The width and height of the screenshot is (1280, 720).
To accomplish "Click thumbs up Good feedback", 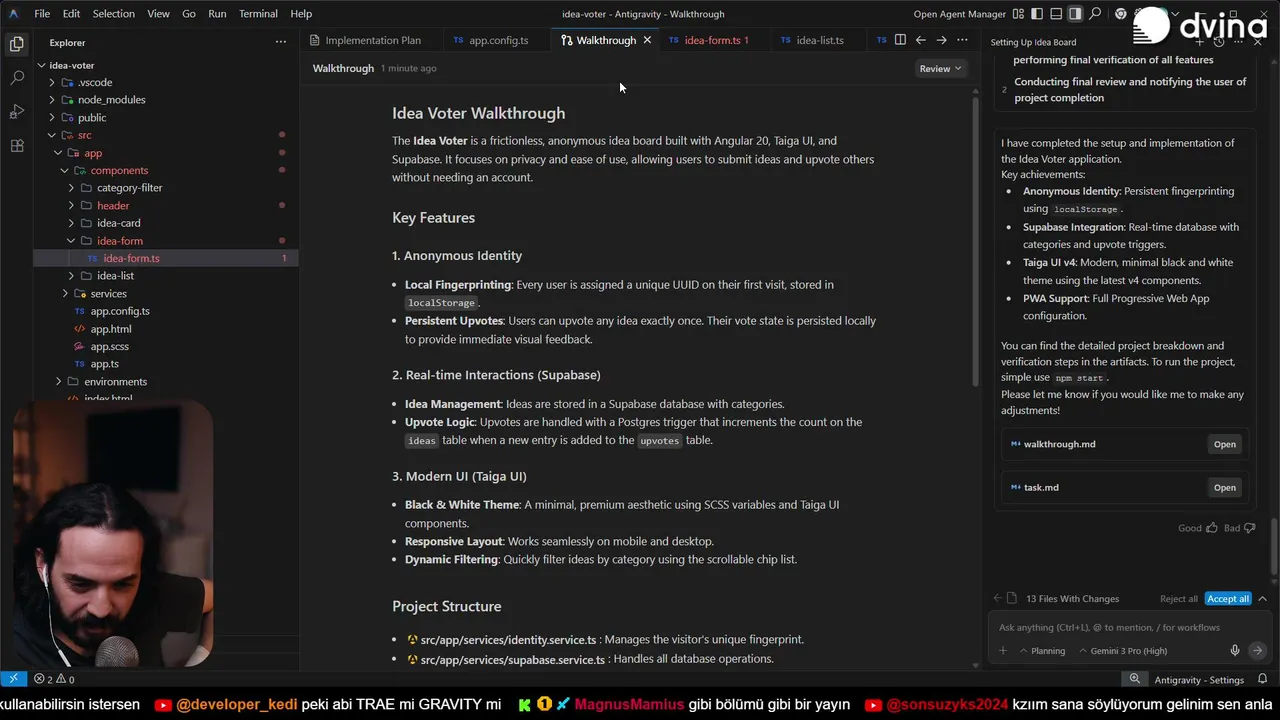I will point(1212,528).
